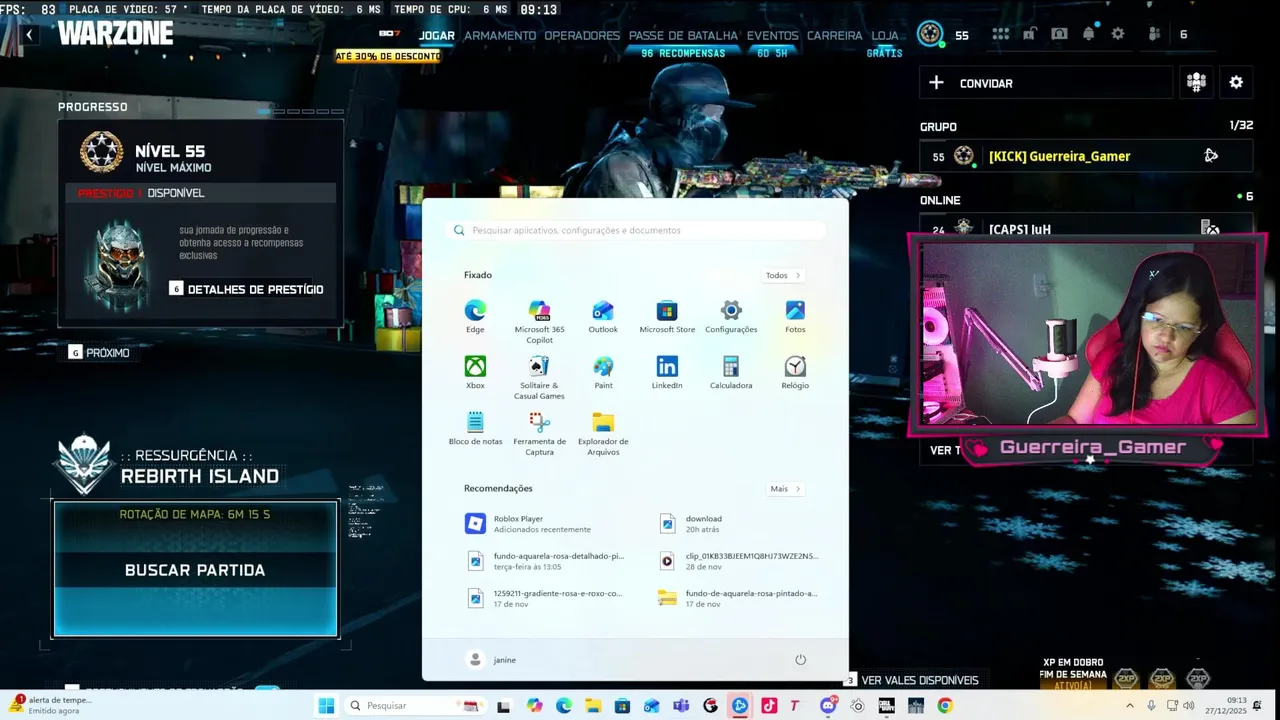
Task: Open Warzone settings gear in top bar
Action: (x=1118, y=34)
